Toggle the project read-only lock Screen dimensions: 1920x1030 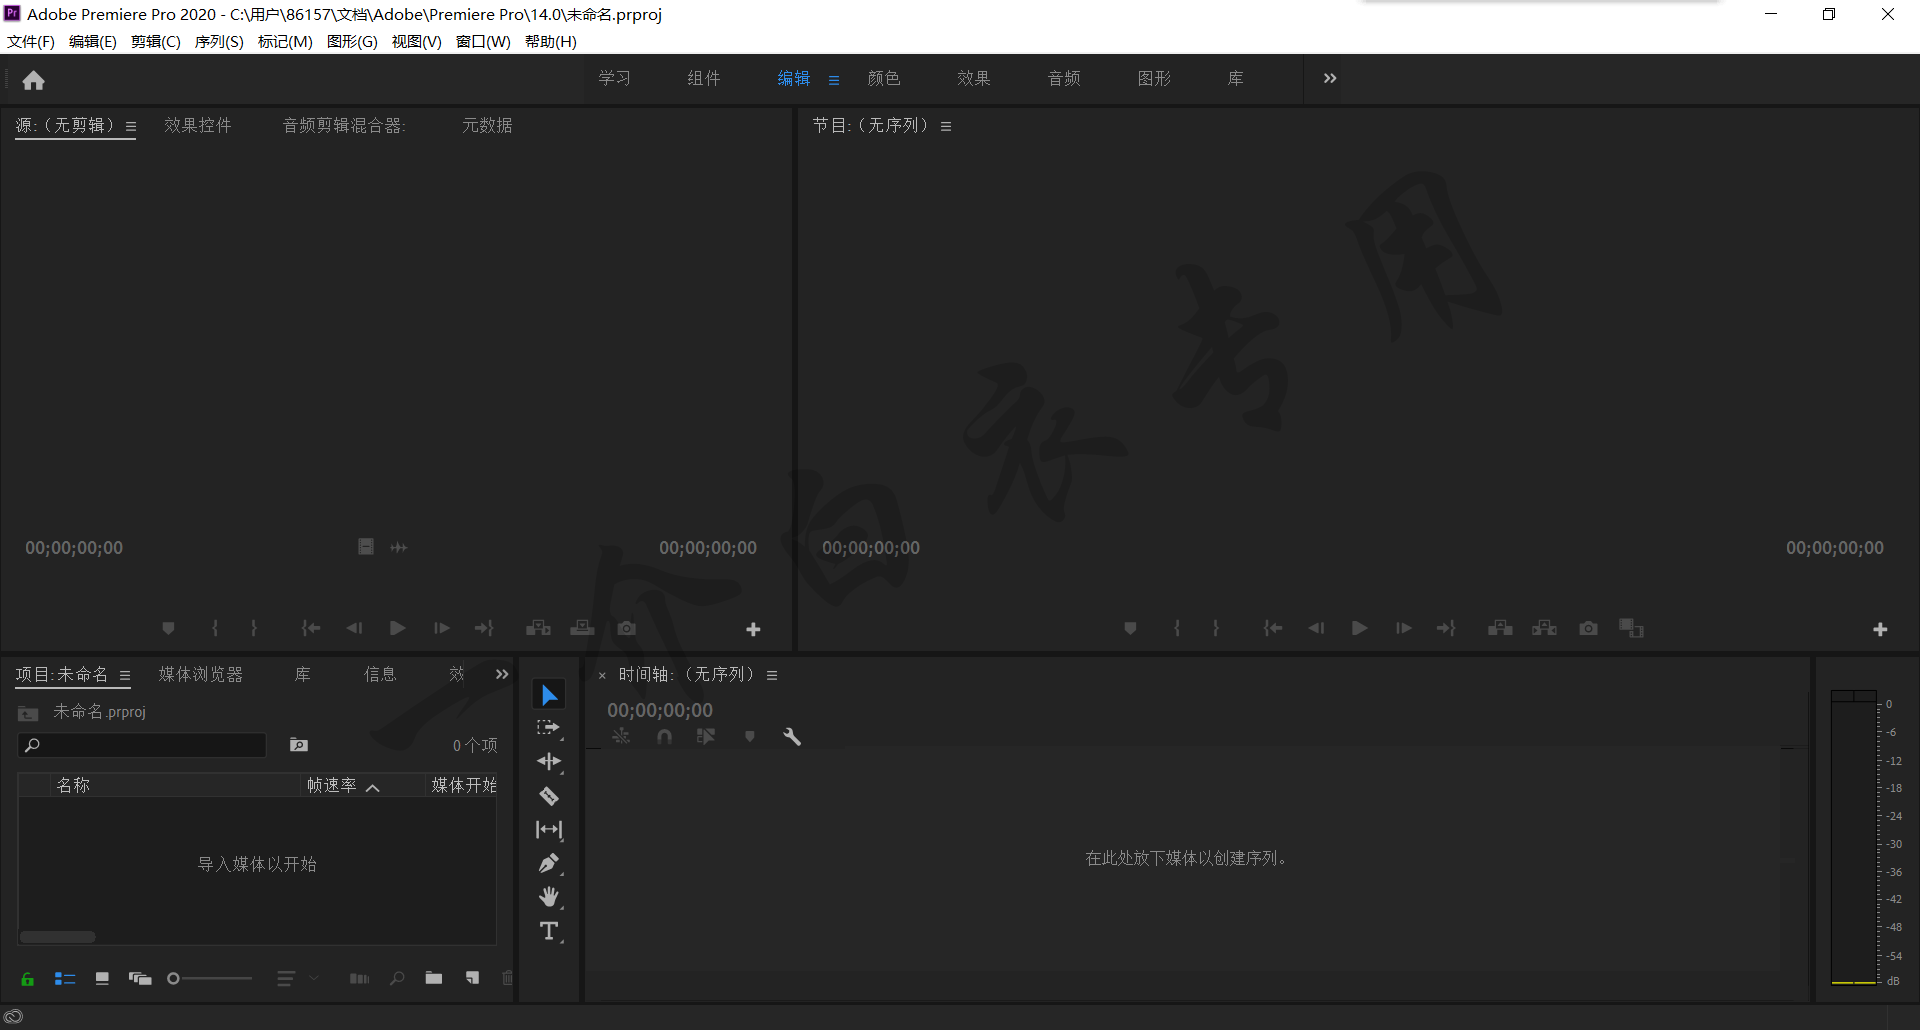pos(28,979)
